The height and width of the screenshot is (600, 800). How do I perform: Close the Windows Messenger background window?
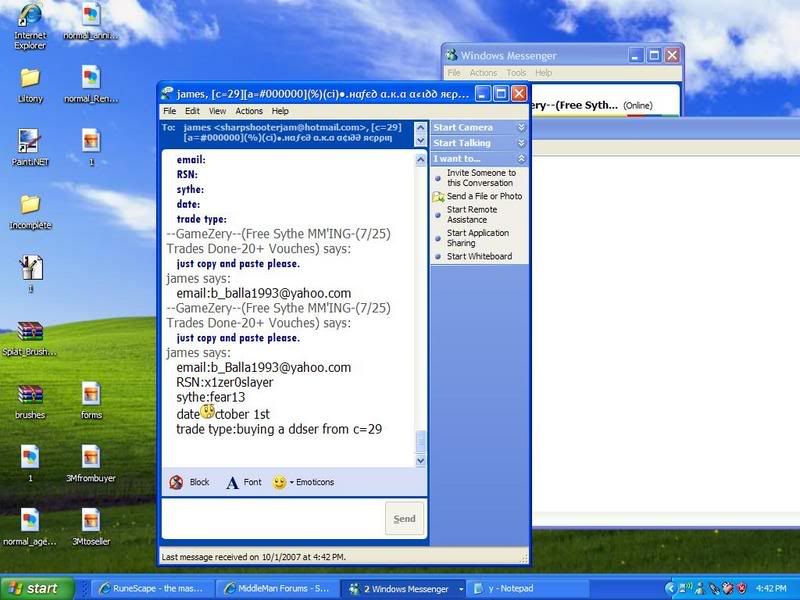point(672,55)
